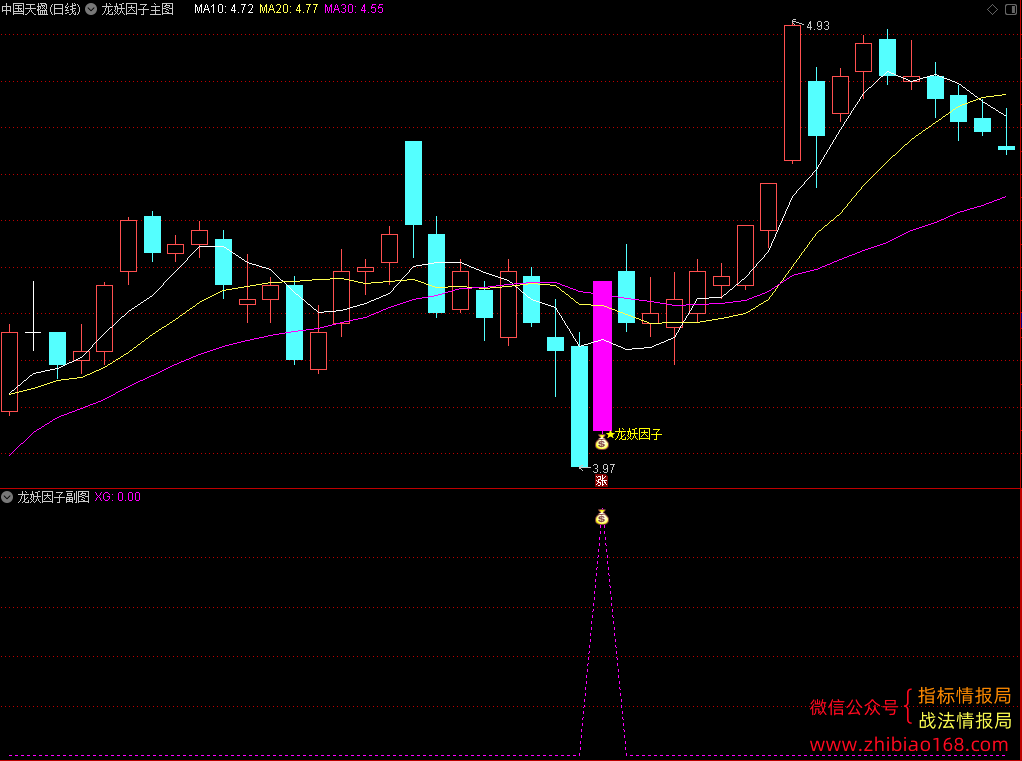
Task: Expand the 龙妖因子副图 indicator dropdown
Action: (7, 497)
